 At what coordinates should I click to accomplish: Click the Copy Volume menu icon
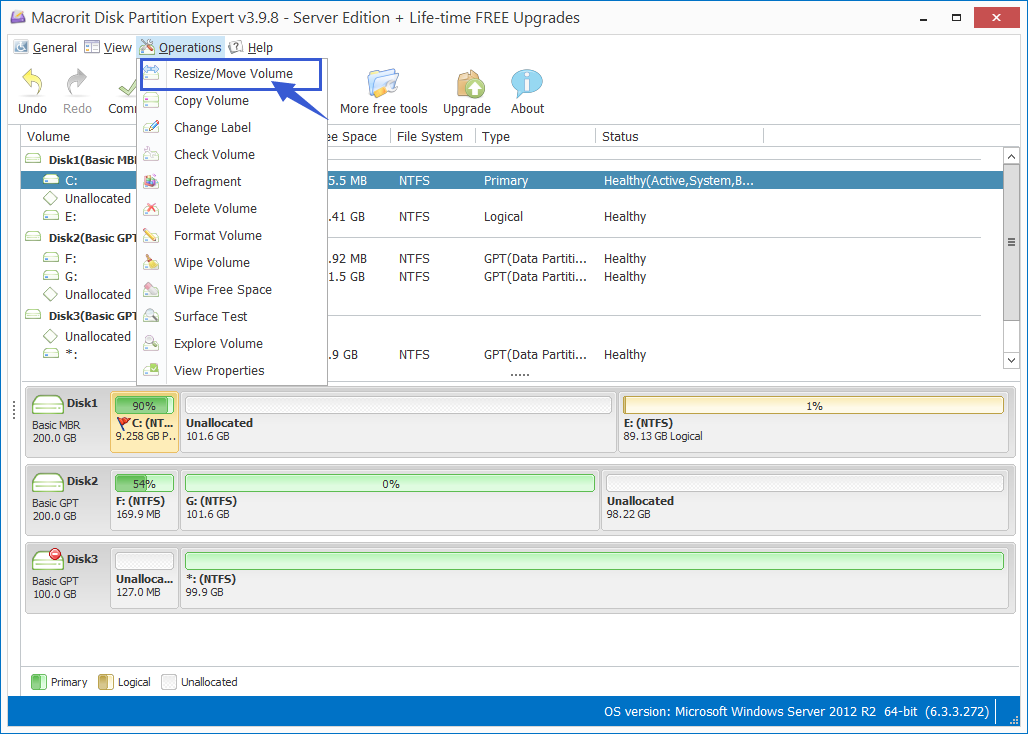151,100
